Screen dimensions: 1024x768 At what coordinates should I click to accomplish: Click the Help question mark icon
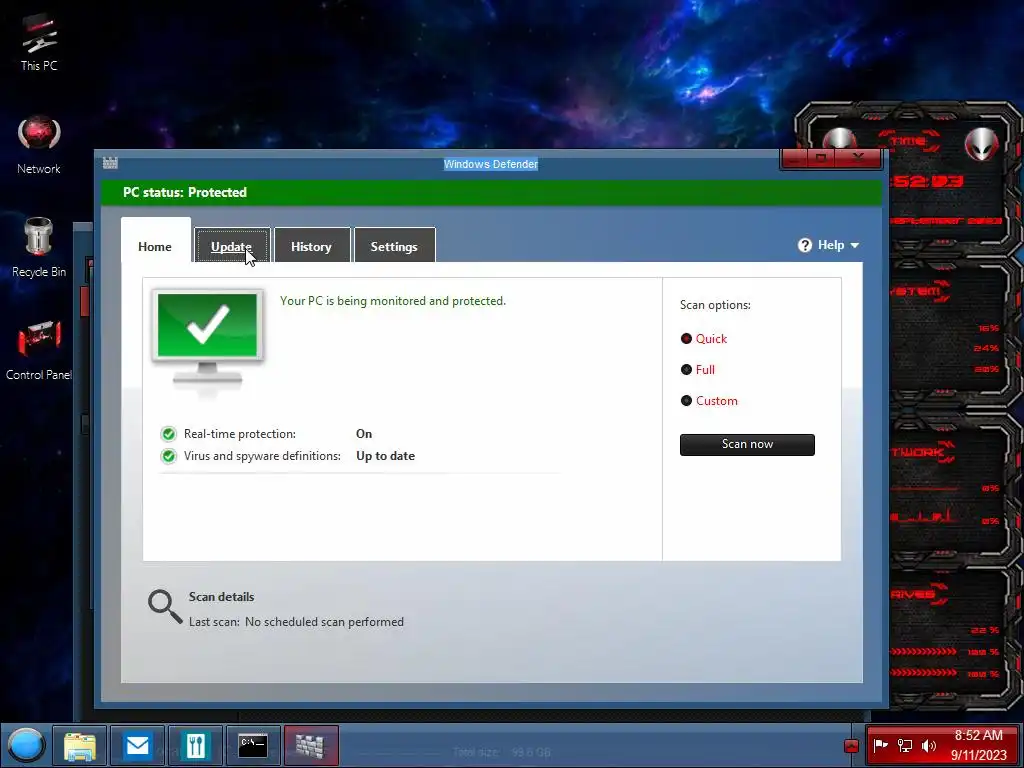[x=805, y=245]
